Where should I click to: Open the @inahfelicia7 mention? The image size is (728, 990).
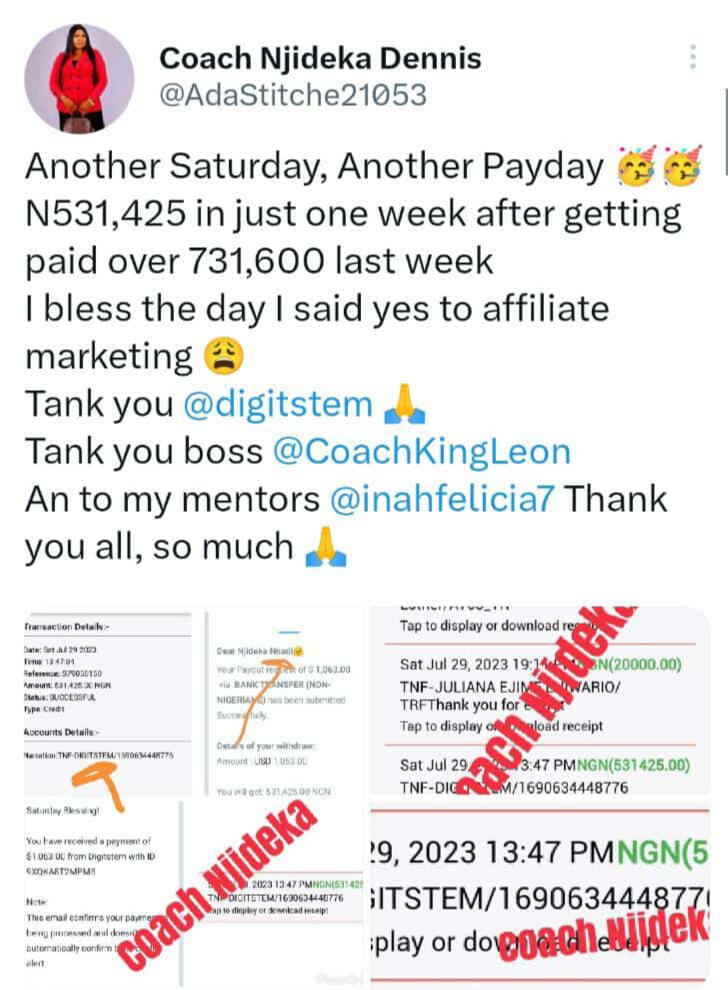[442, 499]
